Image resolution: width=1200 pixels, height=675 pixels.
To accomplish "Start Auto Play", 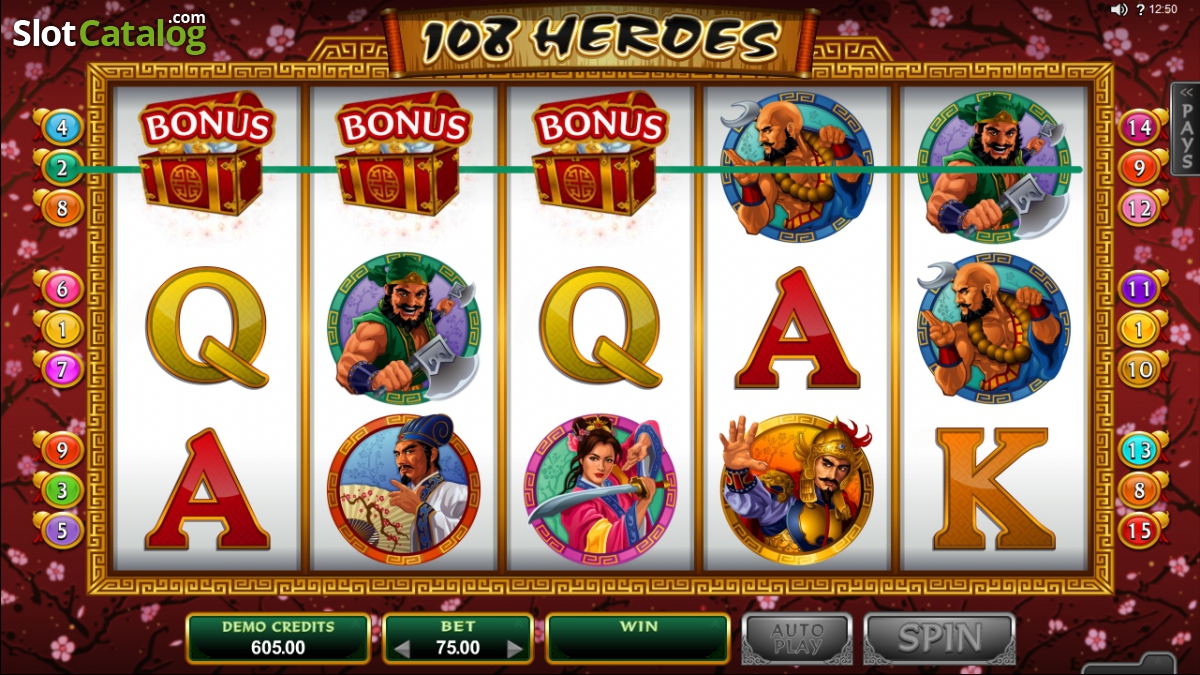I will [797, 639].
